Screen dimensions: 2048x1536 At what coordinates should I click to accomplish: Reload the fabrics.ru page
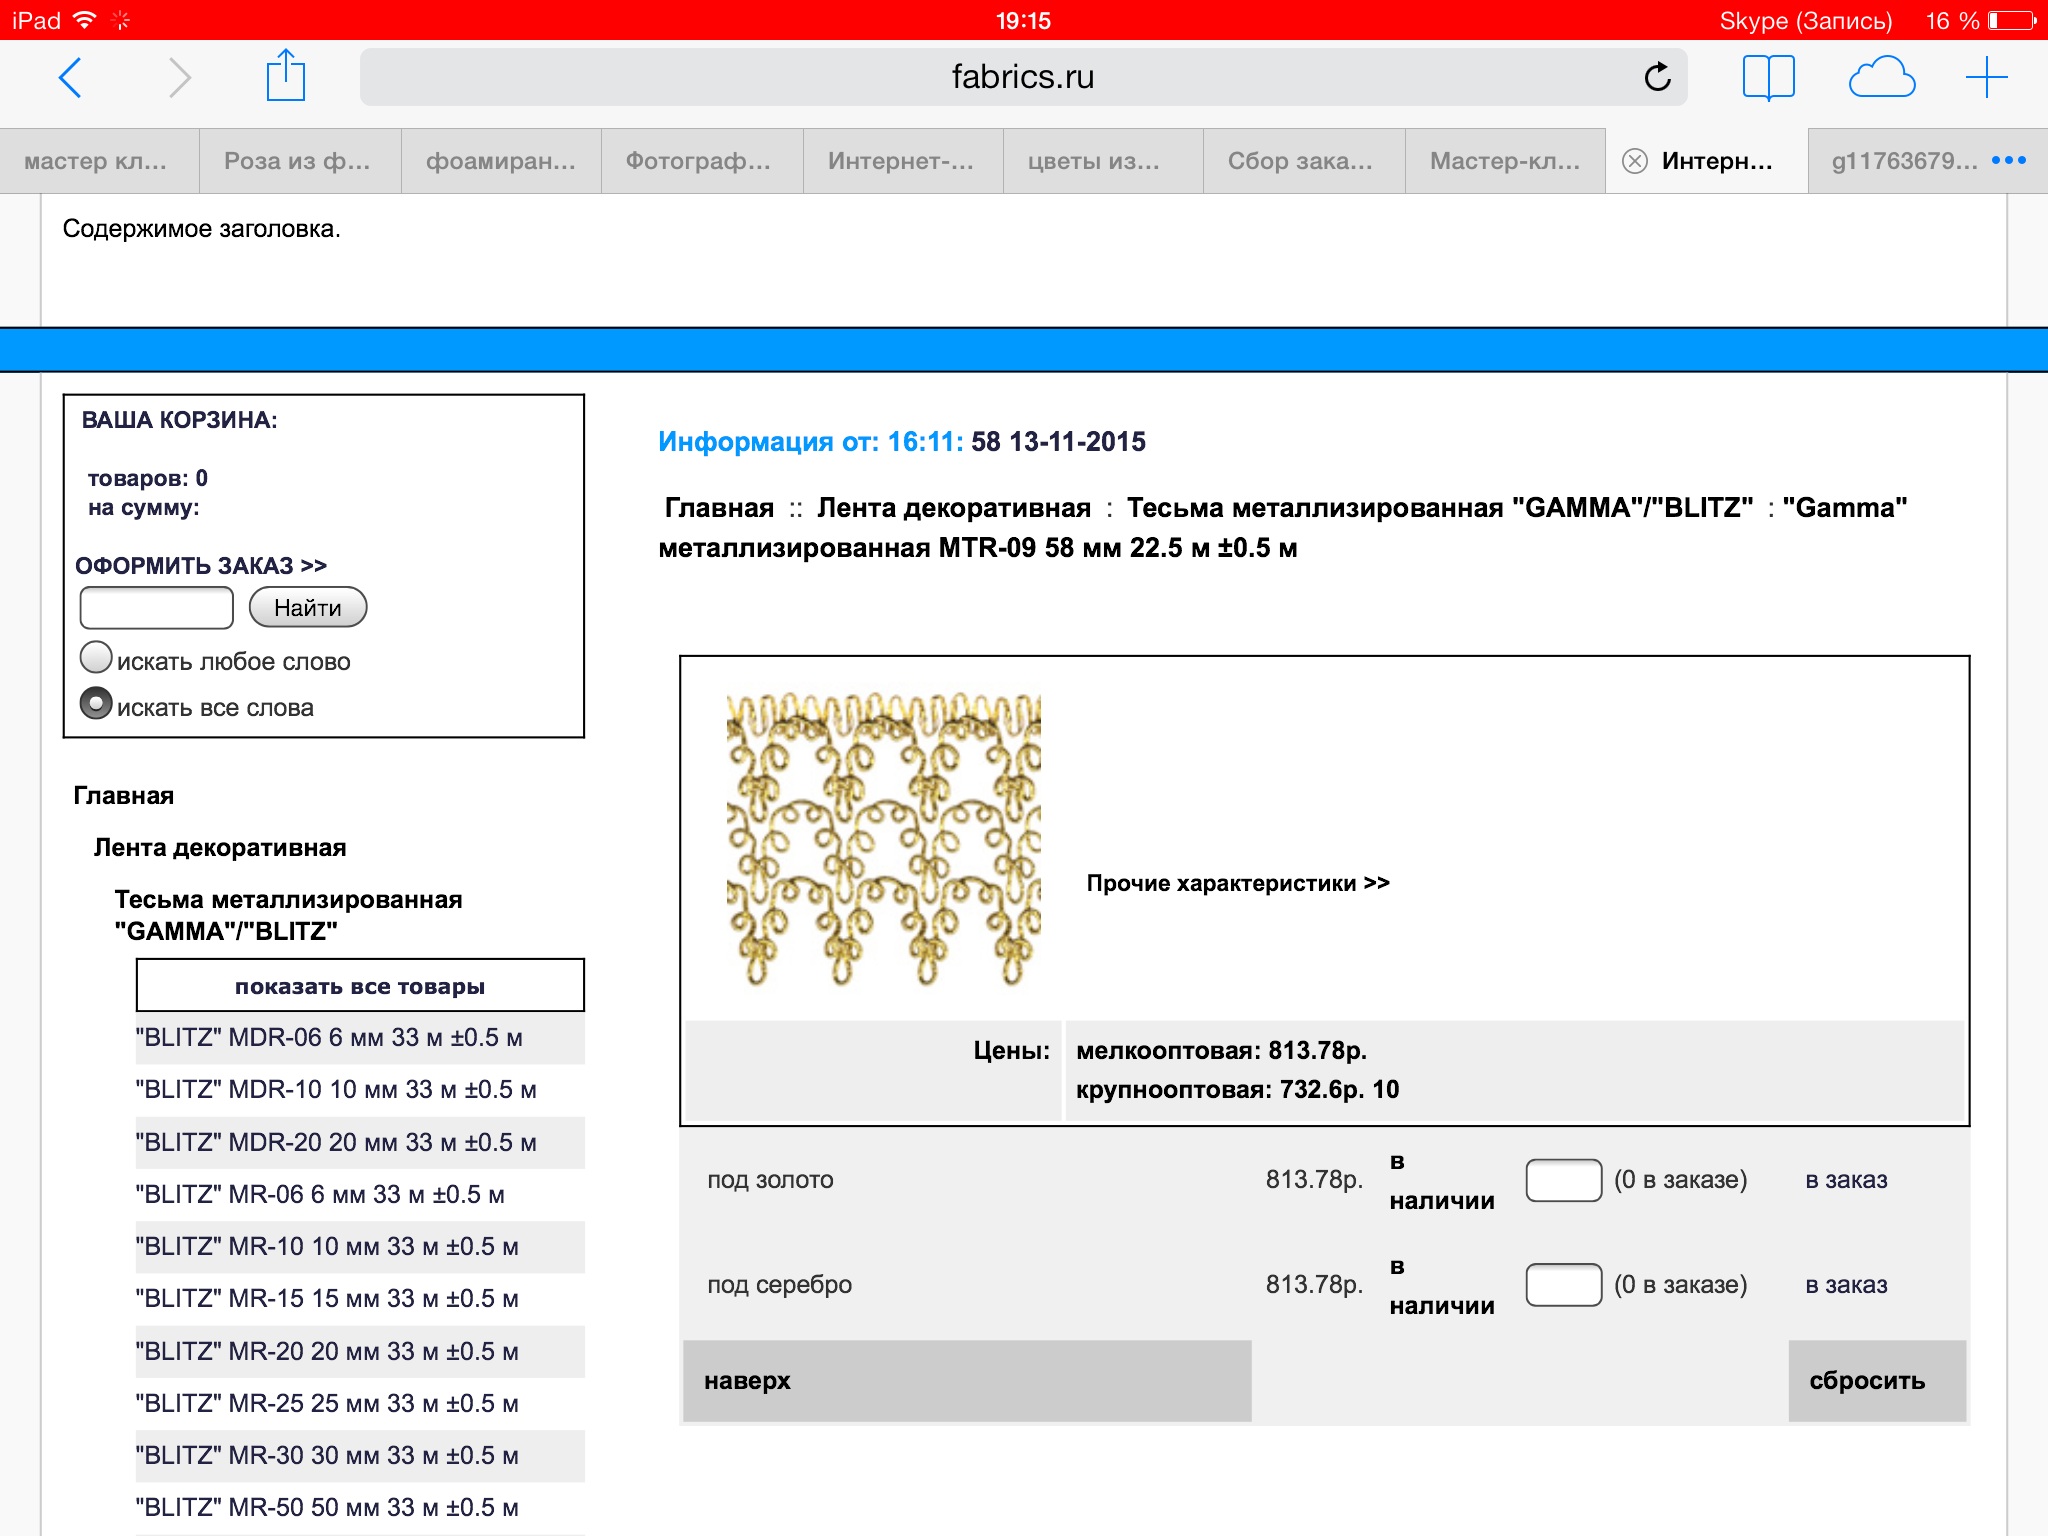(x=1657, y=77)
